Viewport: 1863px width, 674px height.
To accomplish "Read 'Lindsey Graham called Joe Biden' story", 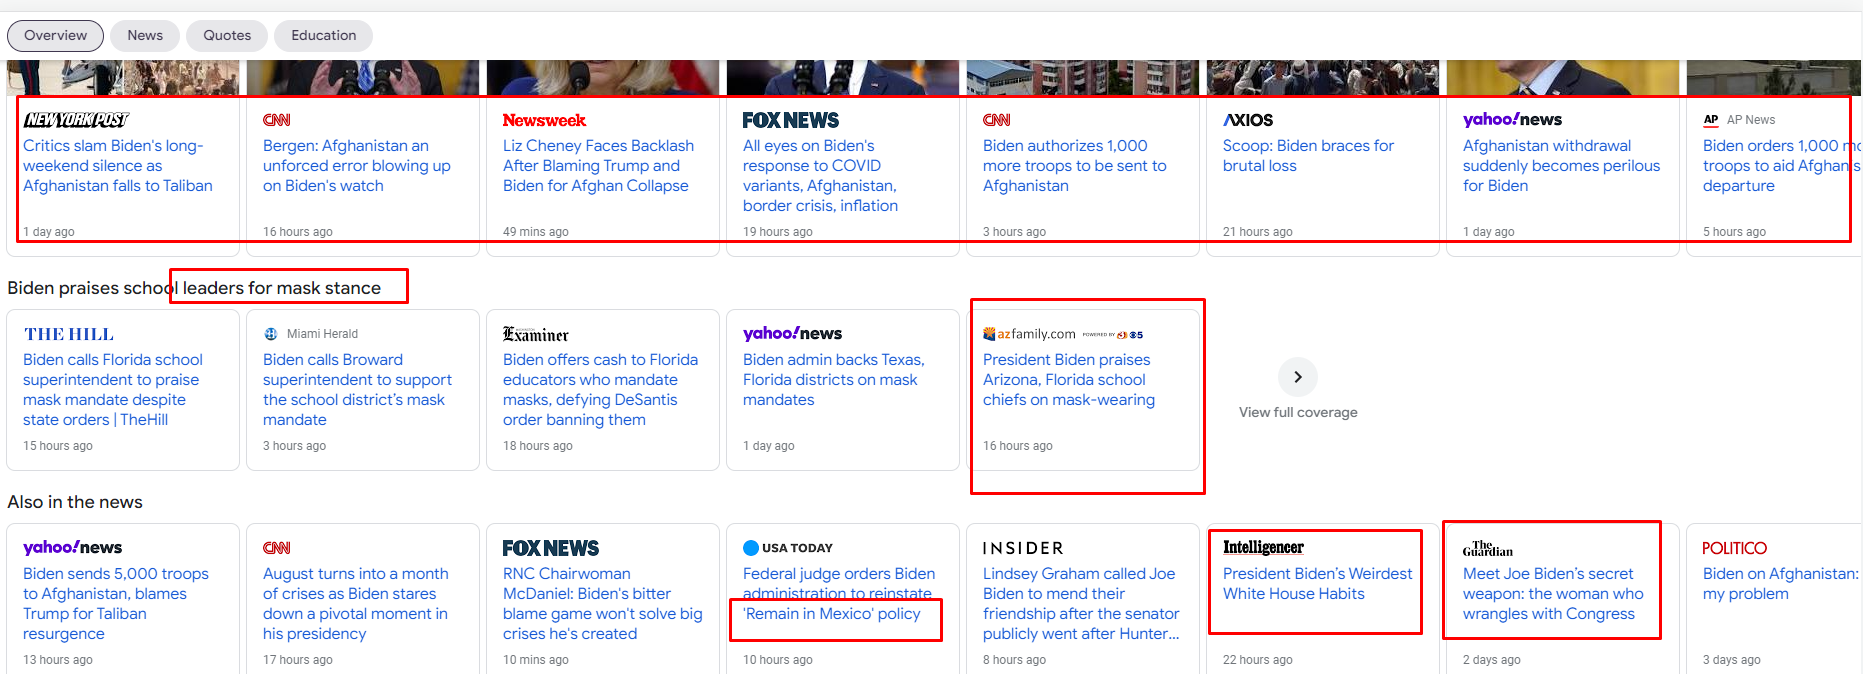I will 1081,604.
